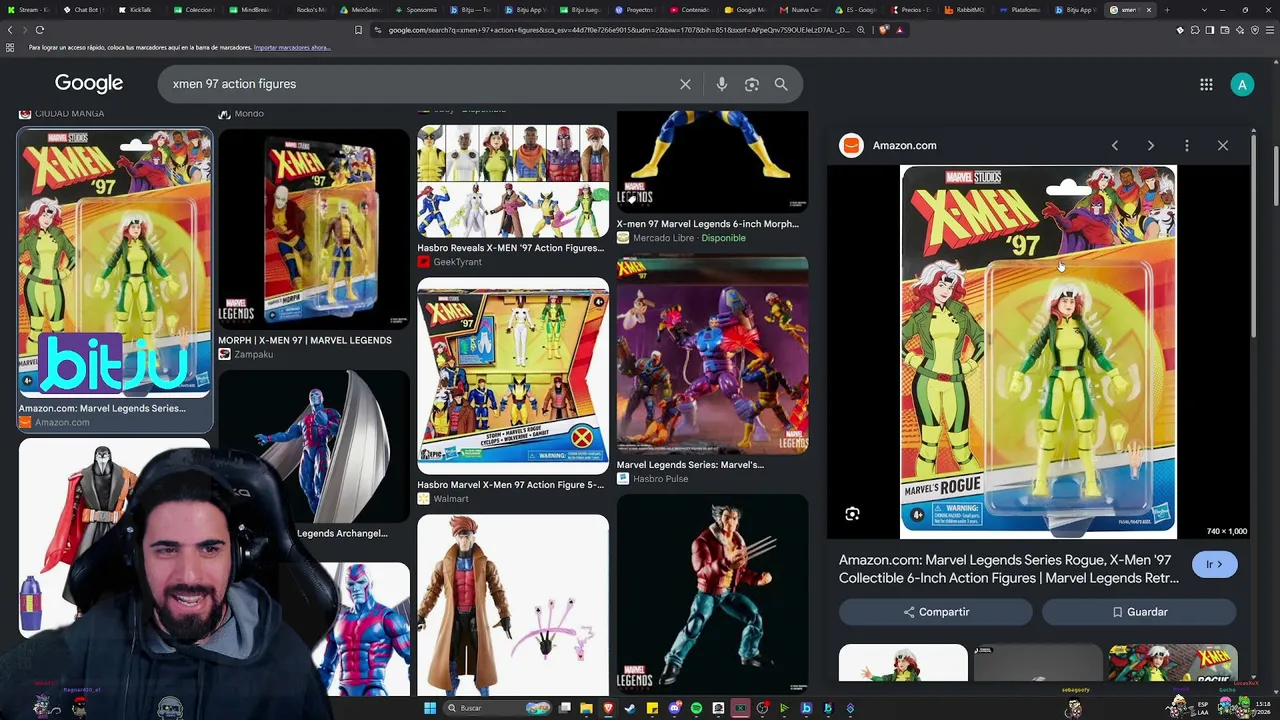Search inside the previewed image with Lens
The width and height of the screenshot is (1280, 720).
point(852,514)
